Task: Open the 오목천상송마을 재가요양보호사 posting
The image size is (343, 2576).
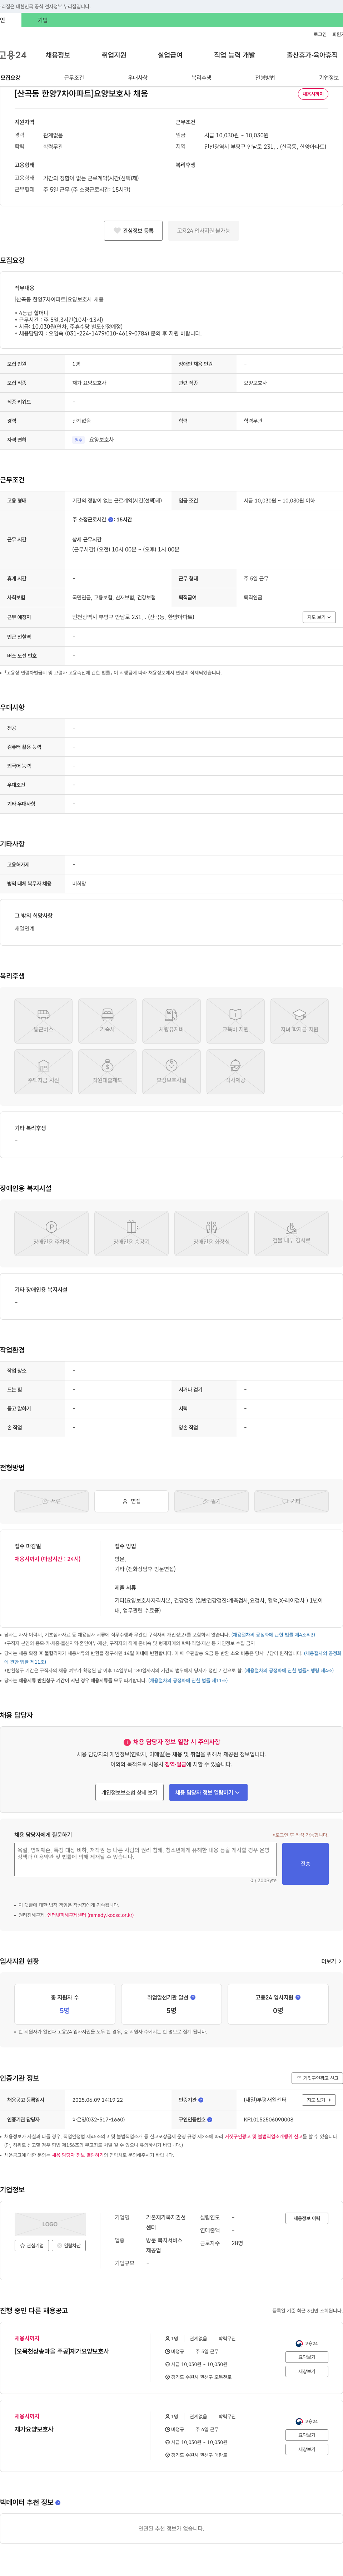Action: 62,2351
